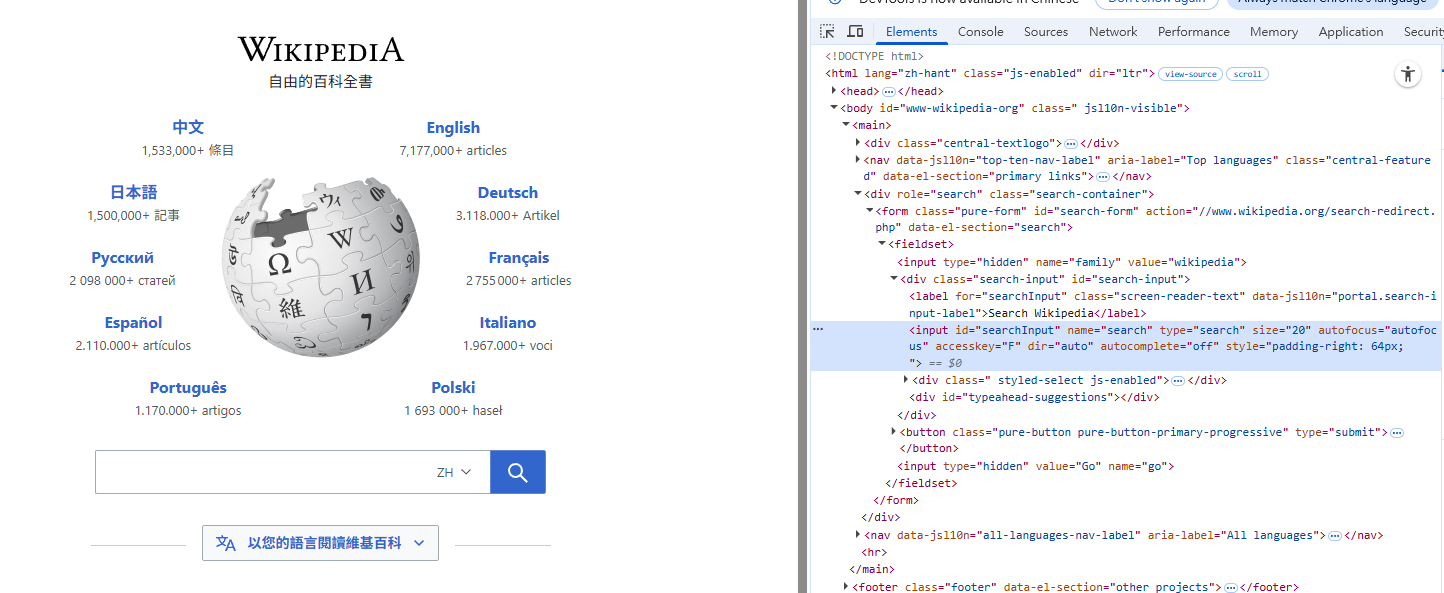The width and height of the screenshot is (1444, 593).
Task: Click the scroll badge on html tag
Action: (x=1247, y=74)
